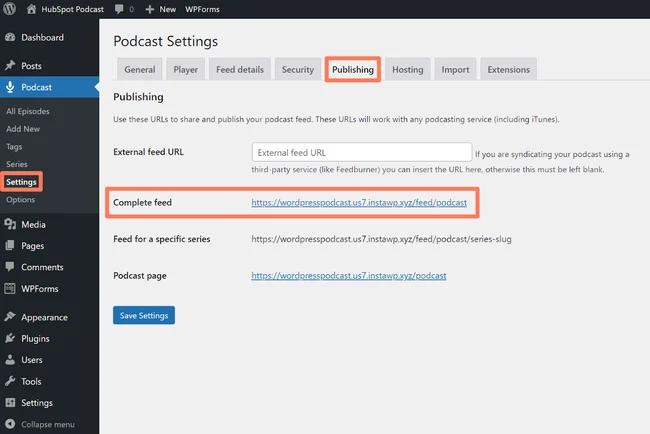Open the Dashboard menu label
Viewport: 650px width, 434px height.
pyautogui.click(x=43, y=37)
